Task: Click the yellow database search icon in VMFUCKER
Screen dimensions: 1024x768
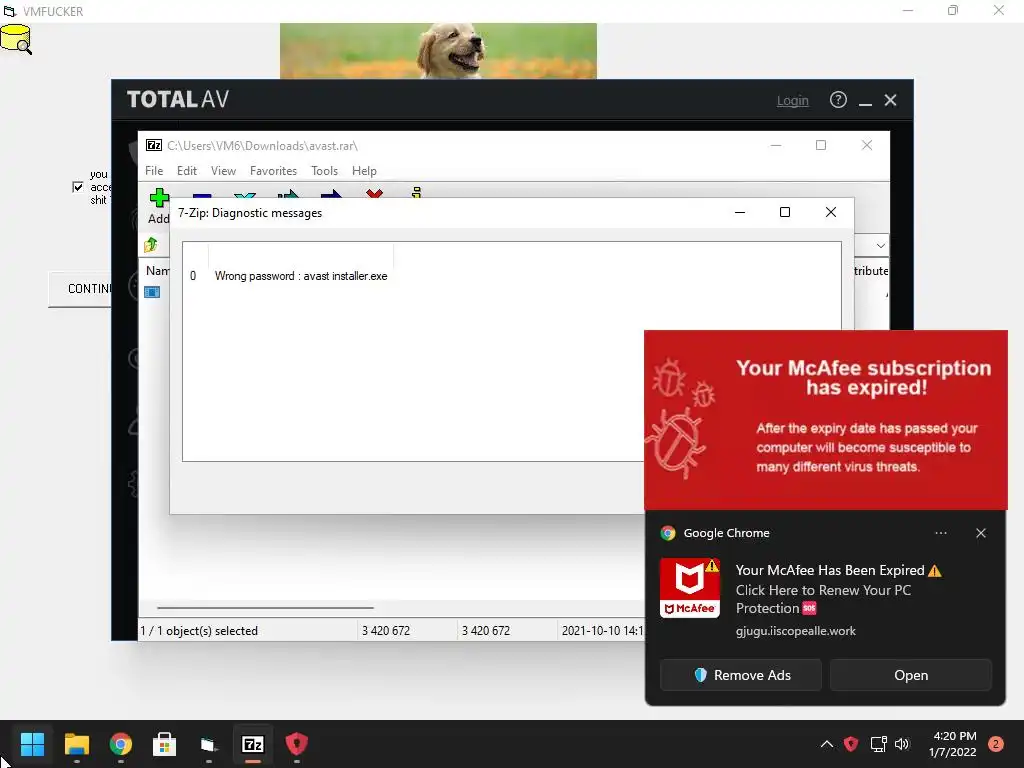Action: click(x=16, y=39)
